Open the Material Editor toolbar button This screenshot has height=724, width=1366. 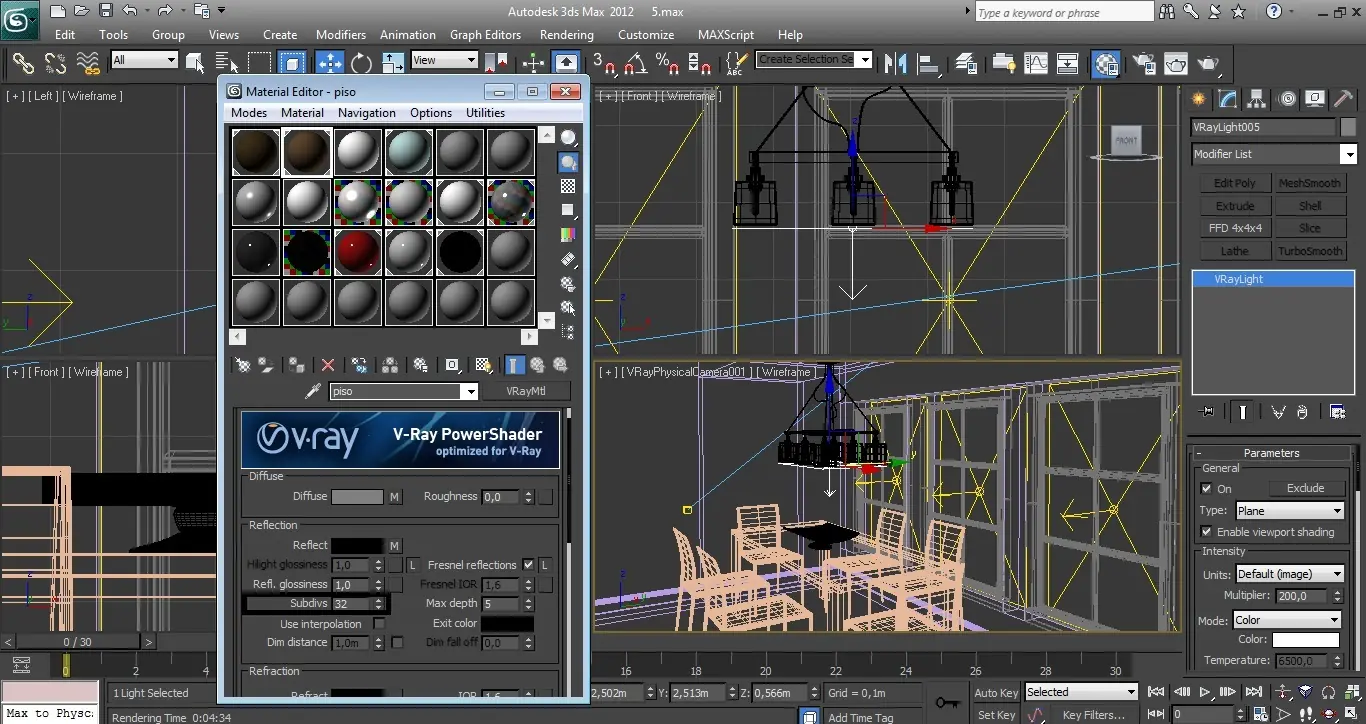click(1105, 63)
